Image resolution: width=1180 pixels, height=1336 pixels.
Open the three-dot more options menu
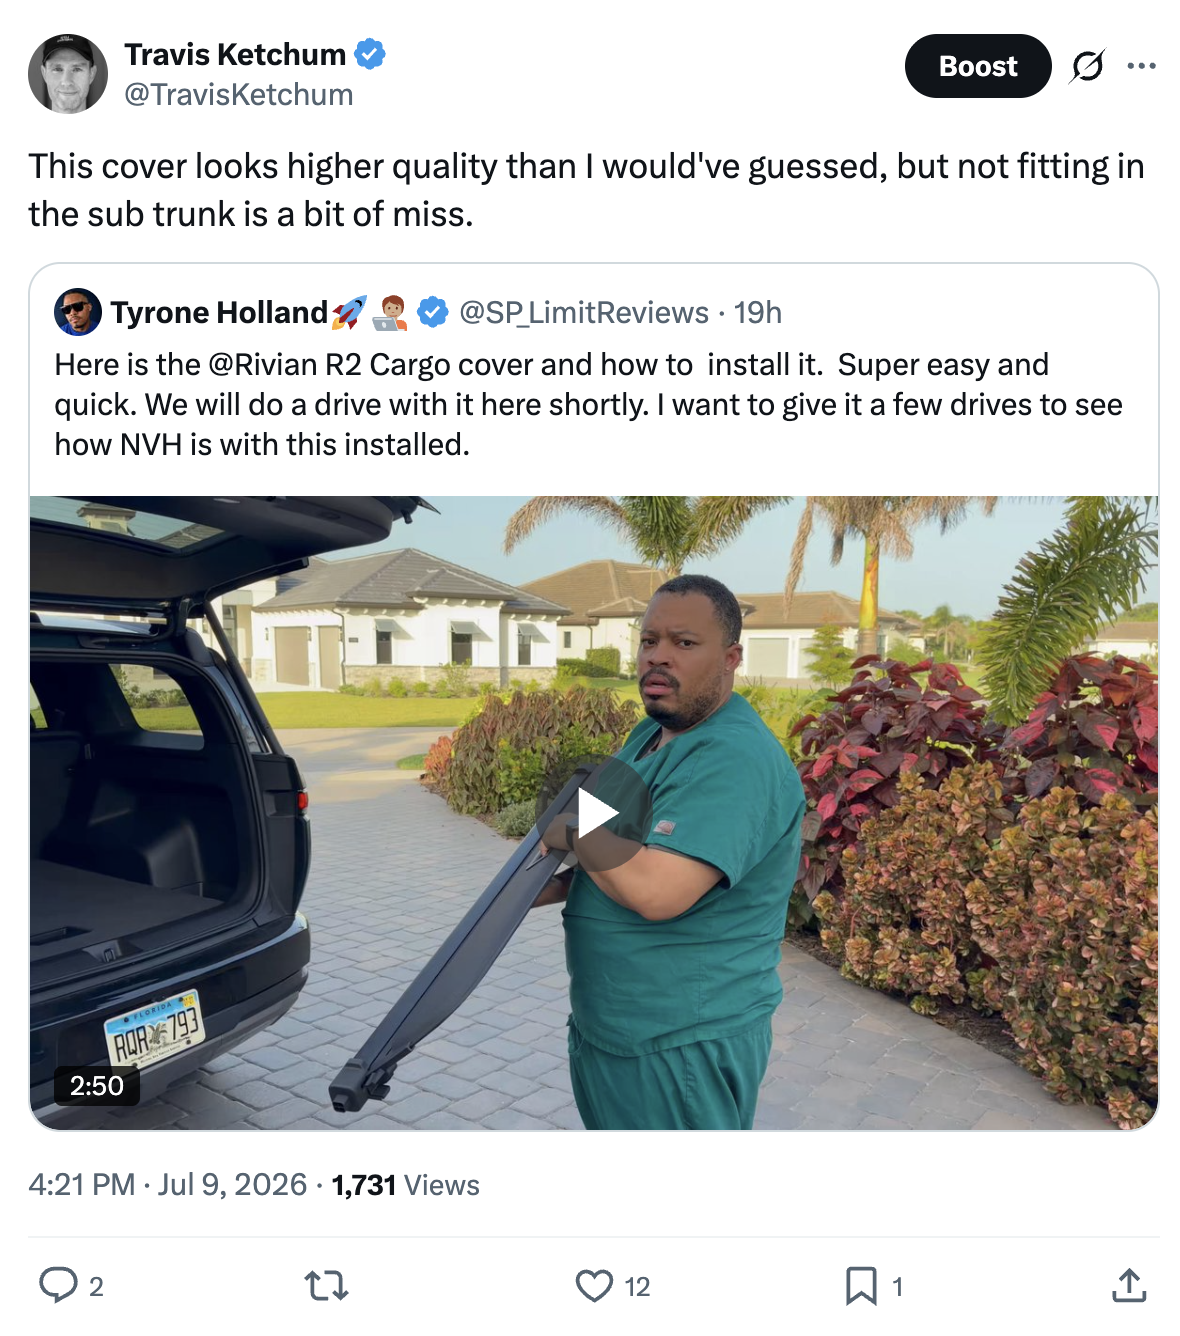pos(1141,66)
